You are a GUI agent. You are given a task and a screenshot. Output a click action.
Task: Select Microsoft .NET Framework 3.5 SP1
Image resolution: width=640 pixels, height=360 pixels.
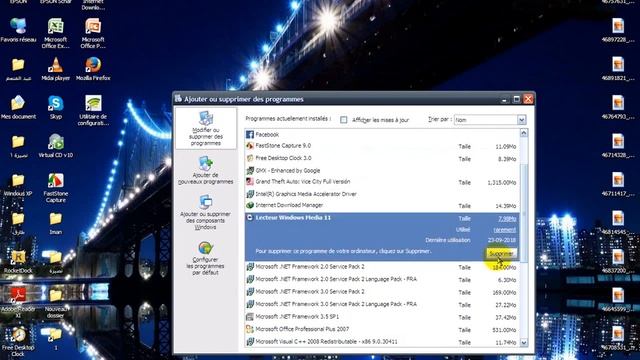382,317
